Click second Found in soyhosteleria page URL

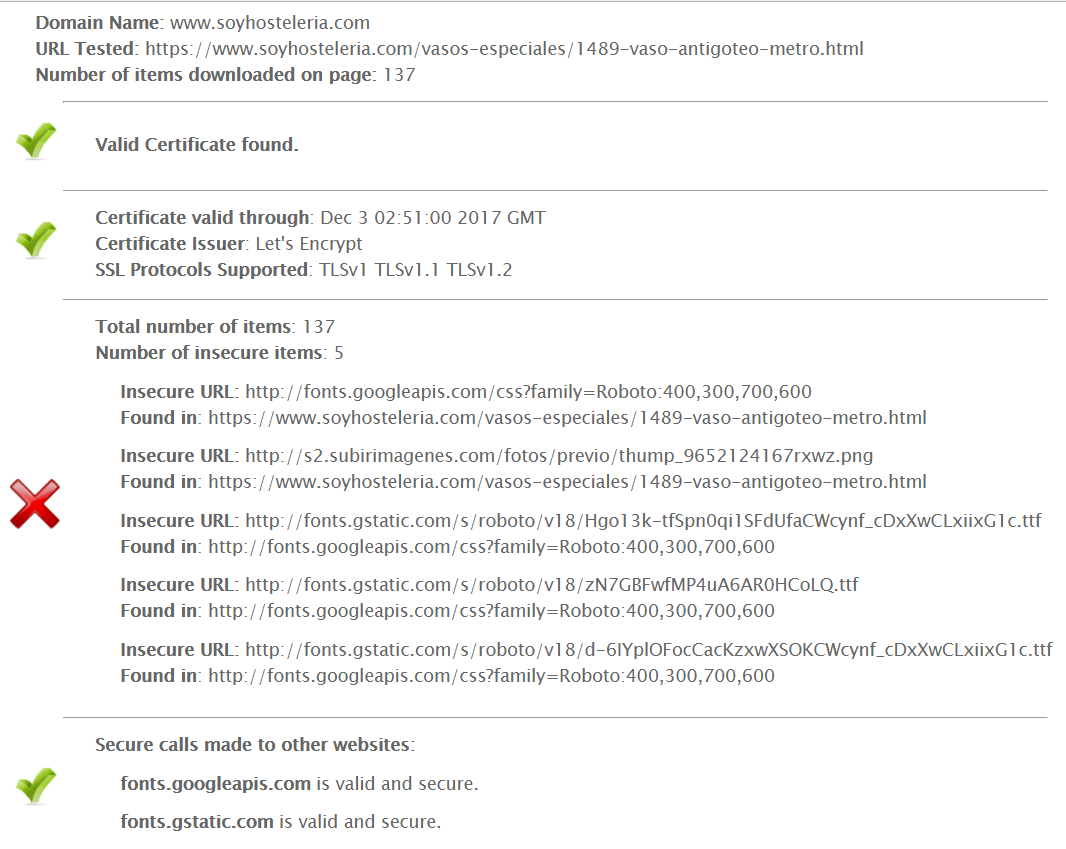point(567,482)
